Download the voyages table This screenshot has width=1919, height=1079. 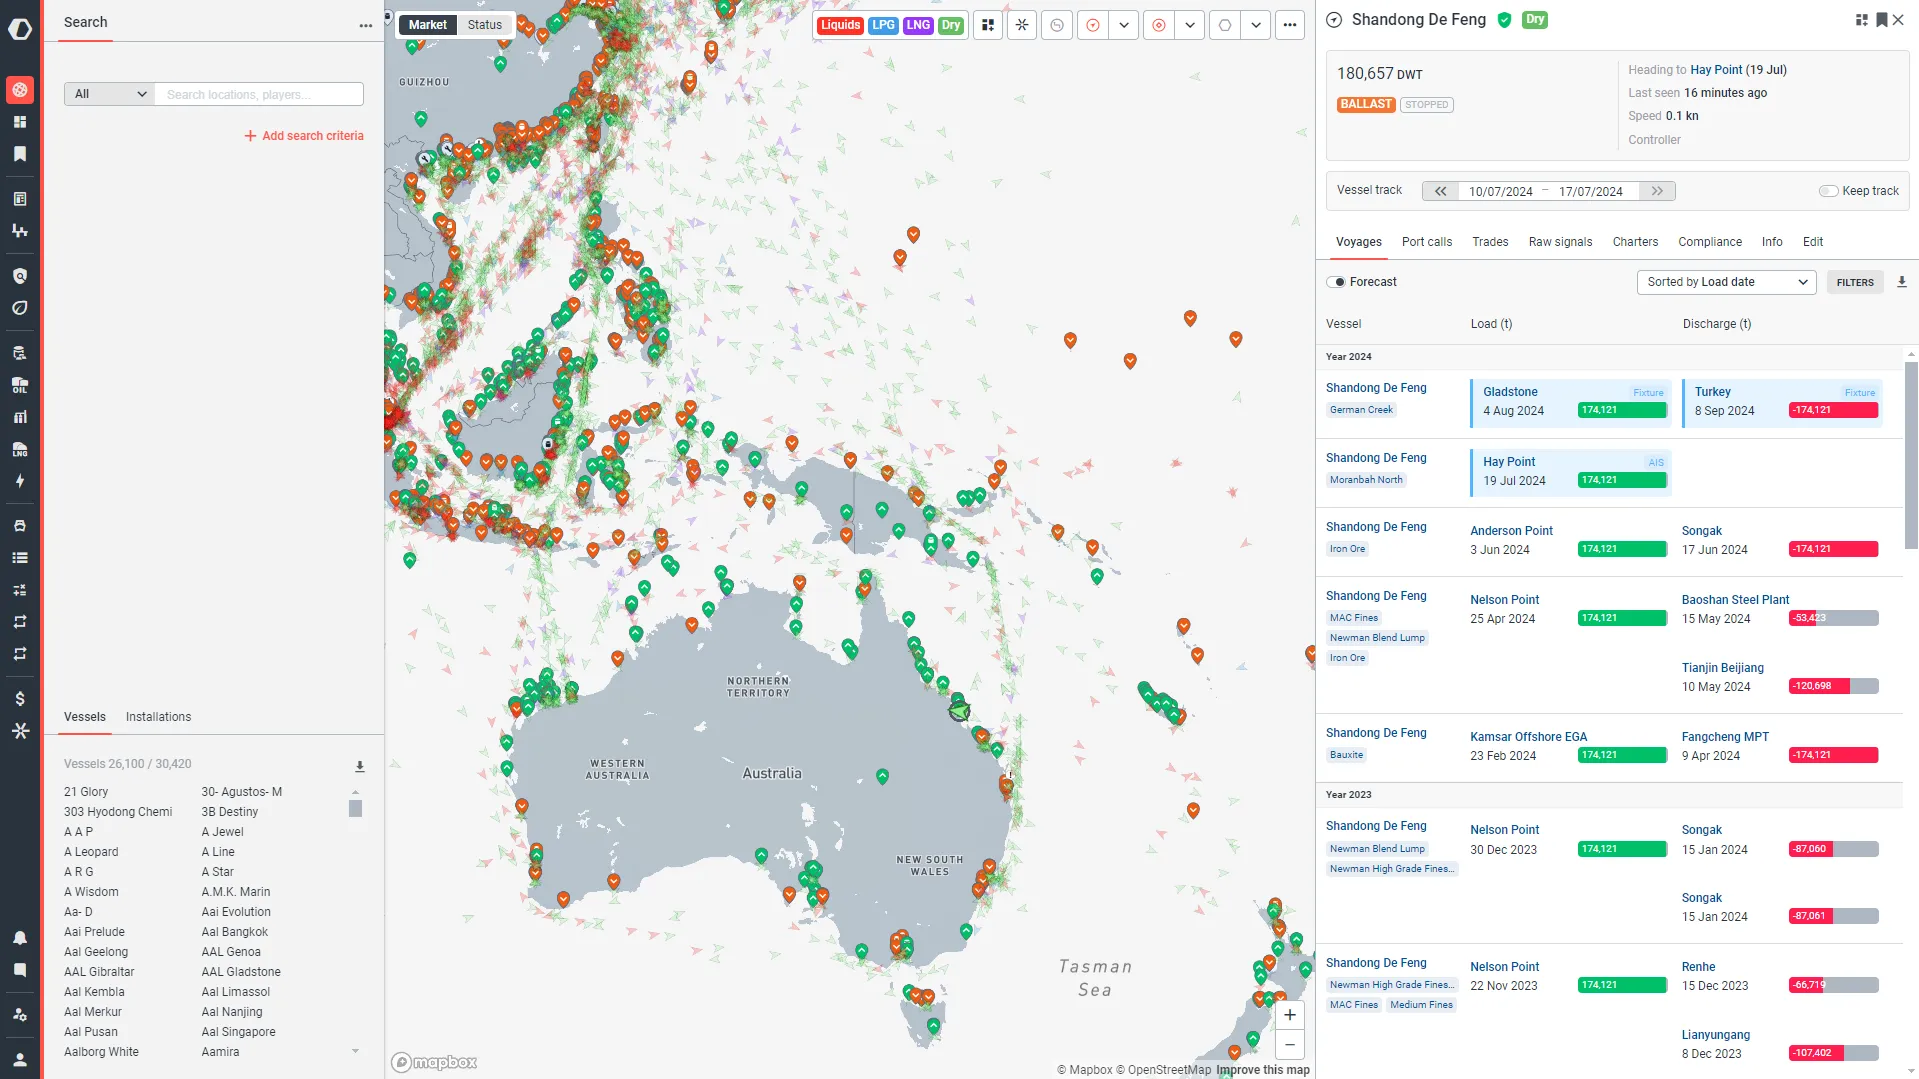tap(1902, 282)
